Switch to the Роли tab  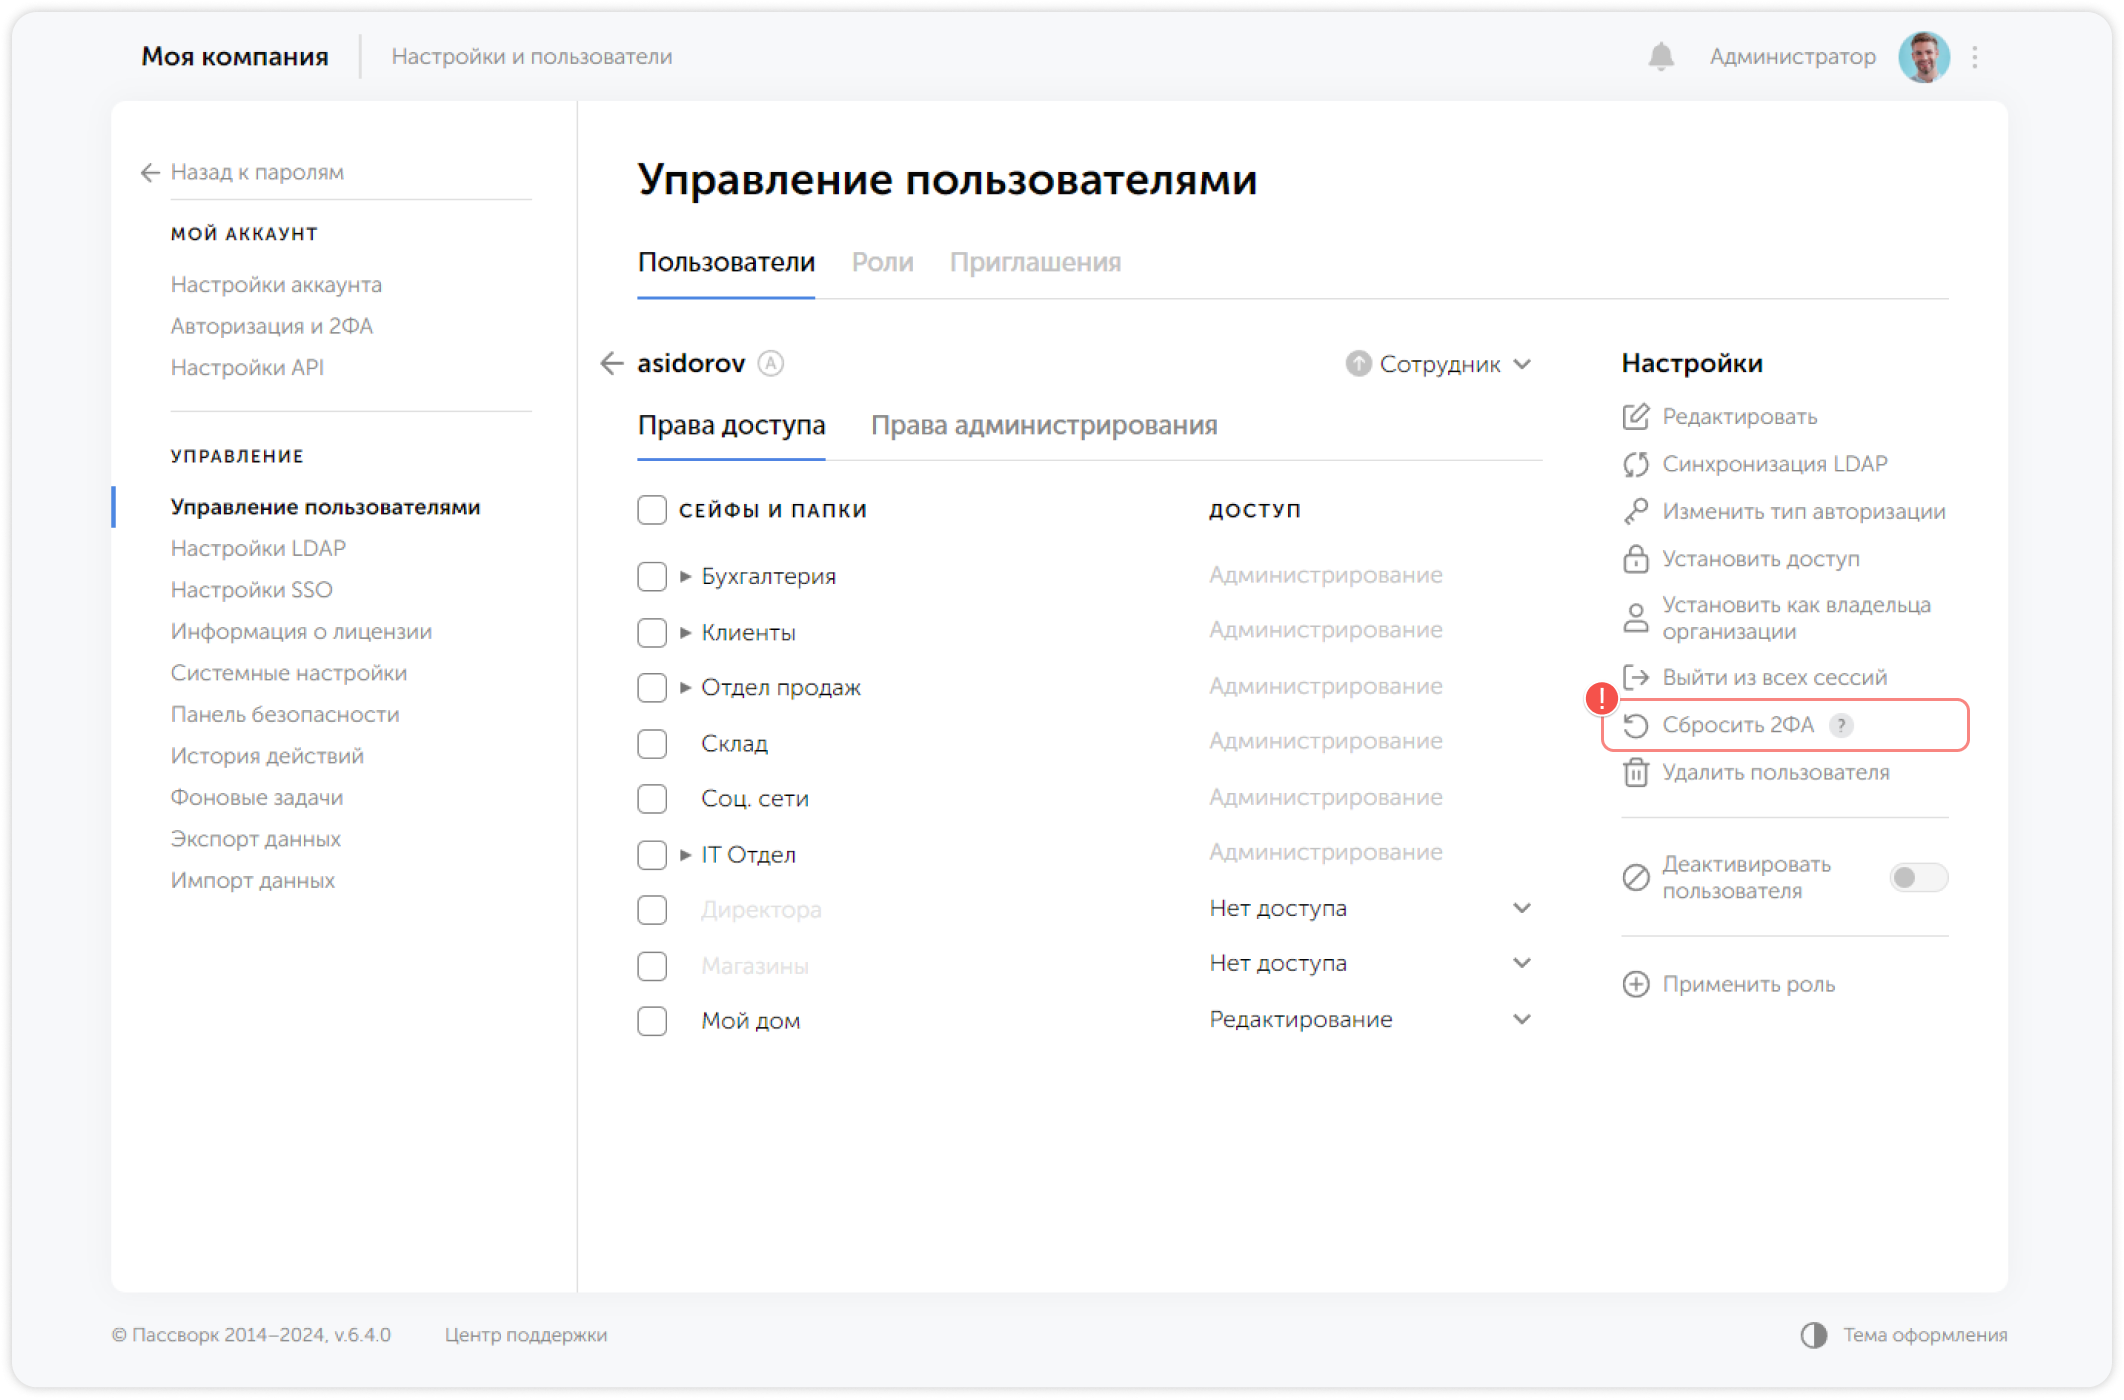pos(882,262)
